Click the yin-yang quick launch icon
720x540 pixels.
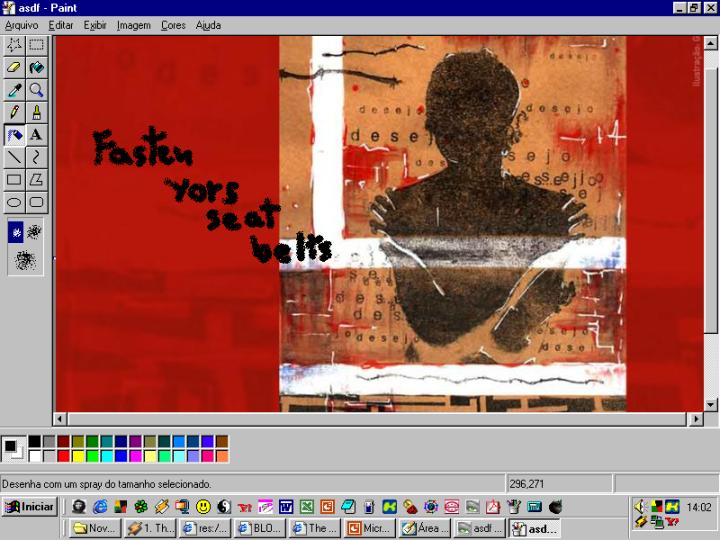(224, 507)
